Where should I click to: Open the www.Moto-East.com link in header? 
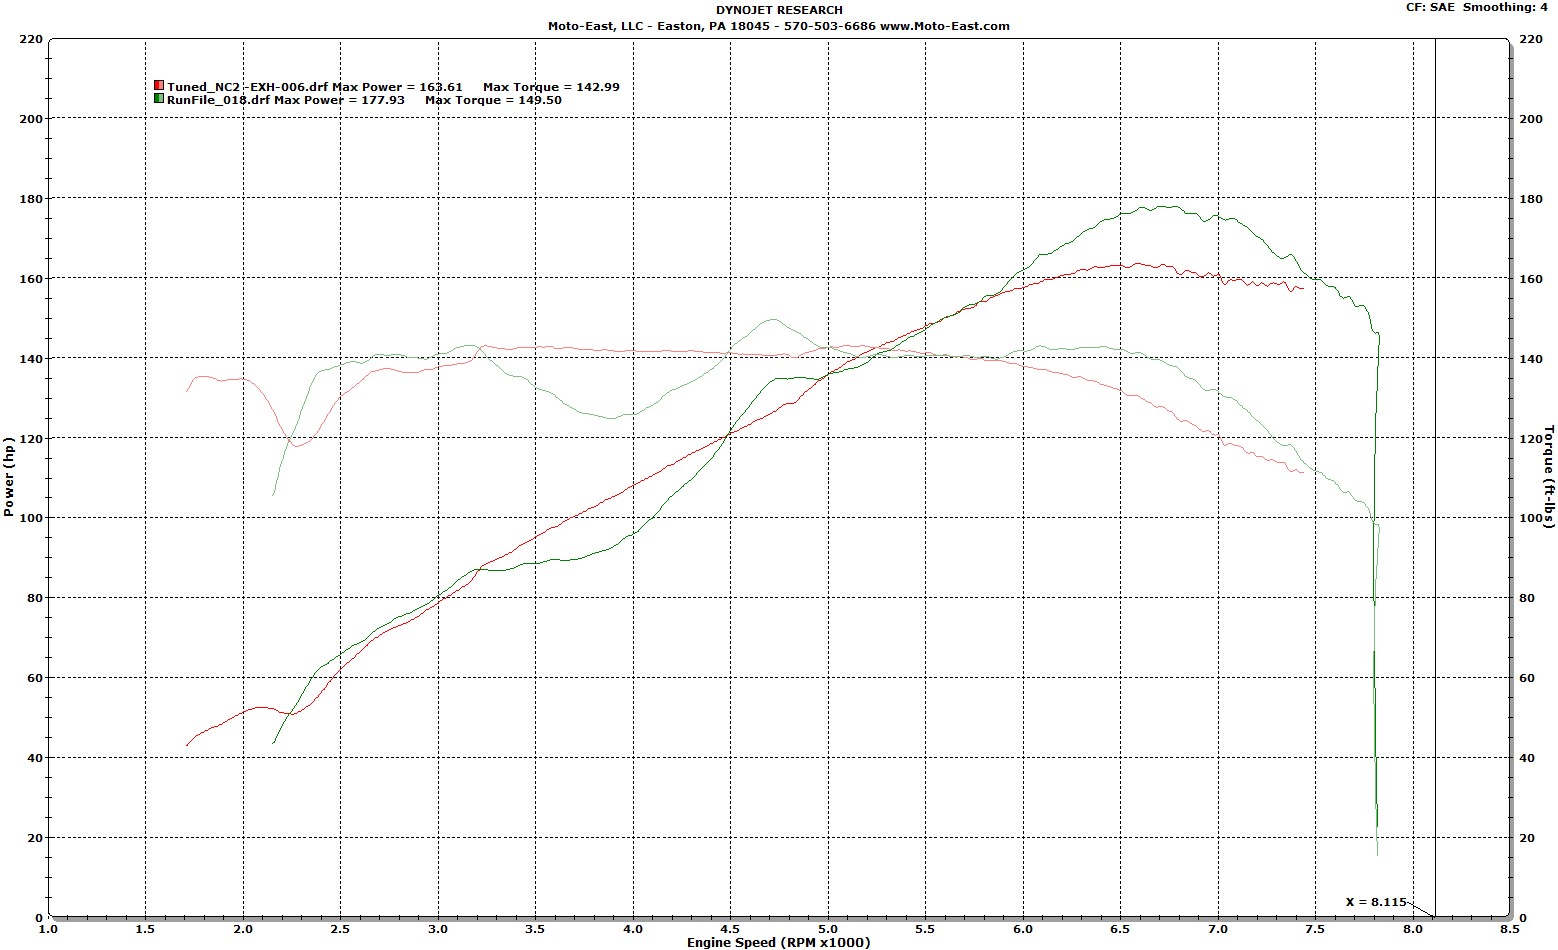945,26
